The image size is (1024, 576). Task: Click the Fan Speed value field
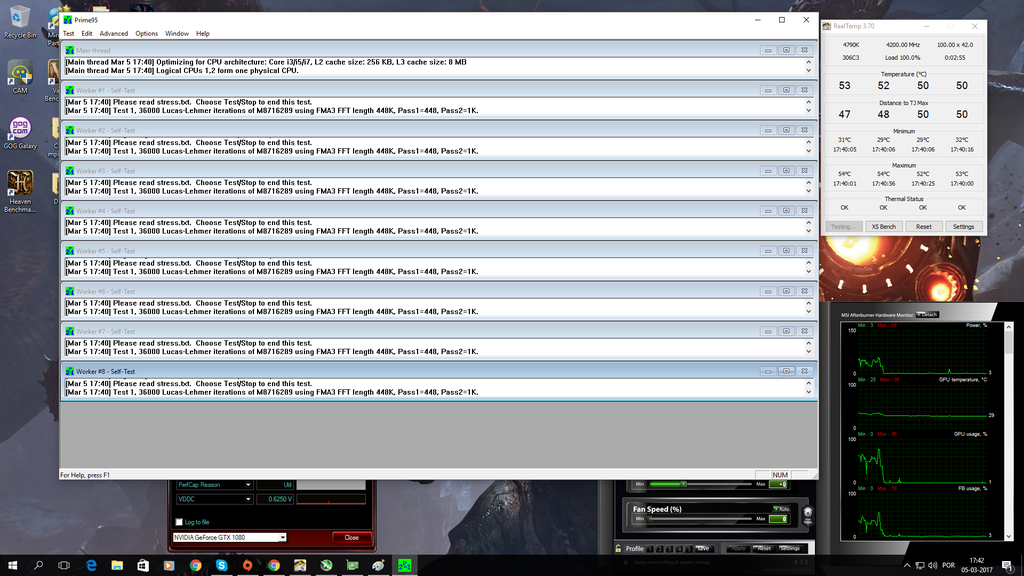pos(778,519)
